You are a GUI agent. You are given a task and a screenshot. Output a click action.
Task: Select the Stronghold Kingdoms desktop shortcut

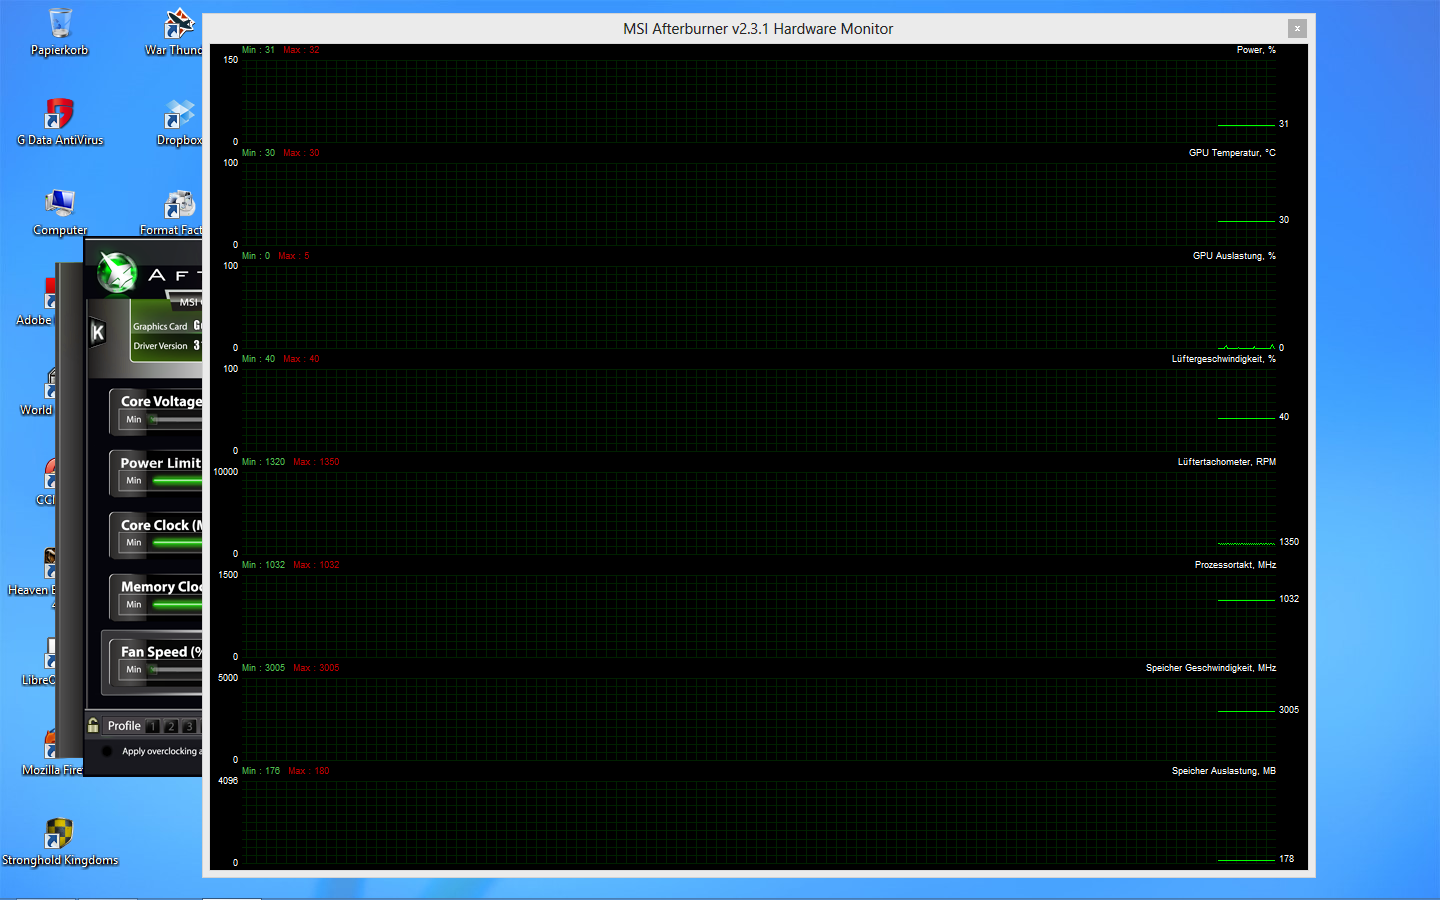click(x=60, y=842)
